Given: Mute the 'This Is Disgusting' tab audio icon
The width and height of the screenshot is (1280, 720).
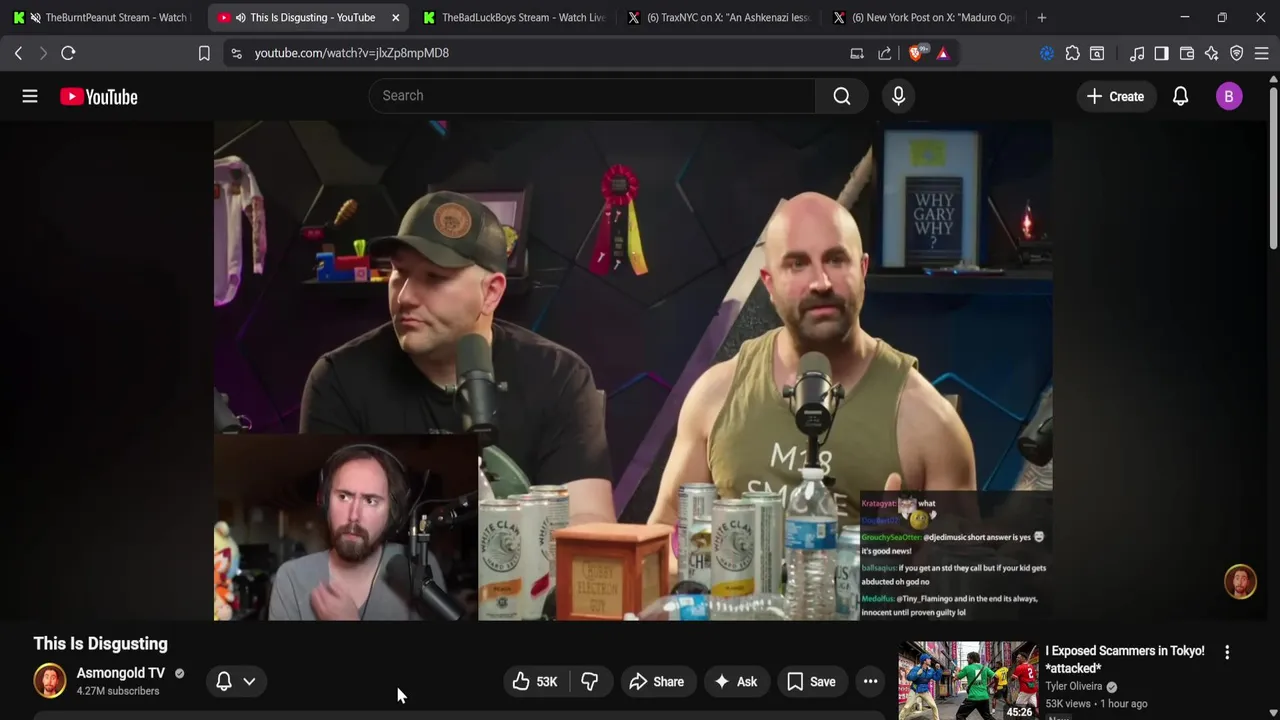Looking at the screenshot, I should click(240, 18).
